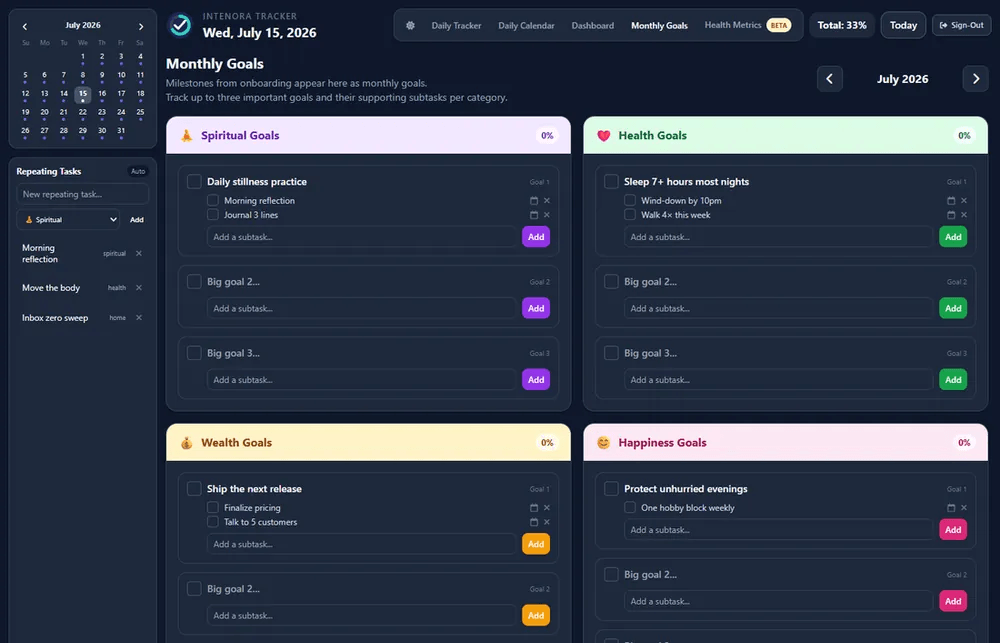Screen dimensions: 1000x643
Task: Click the Happiness Goals smiley icon
Action: 603,443
